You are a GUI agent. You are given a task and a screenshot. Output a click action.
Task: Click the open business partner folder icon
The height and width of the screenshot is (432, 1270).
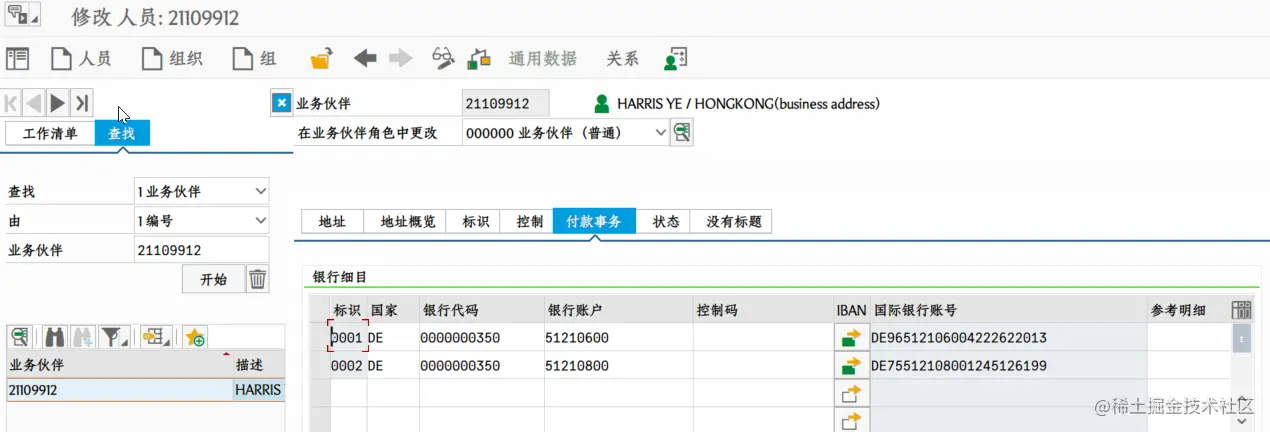[321, 59]
